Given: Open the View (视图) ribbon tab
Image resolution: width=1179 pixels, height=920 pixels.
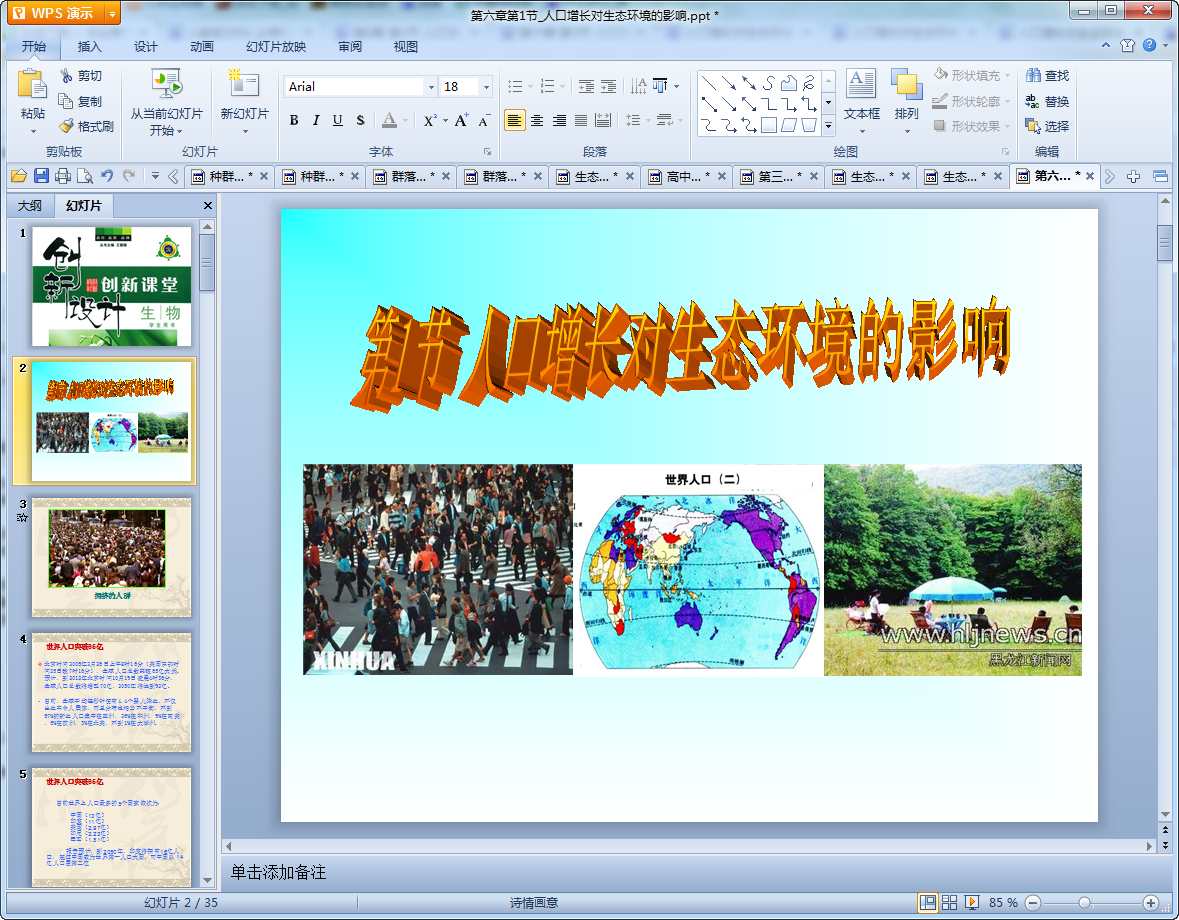Looking at the screenshot, I should (x=405, y=47).
